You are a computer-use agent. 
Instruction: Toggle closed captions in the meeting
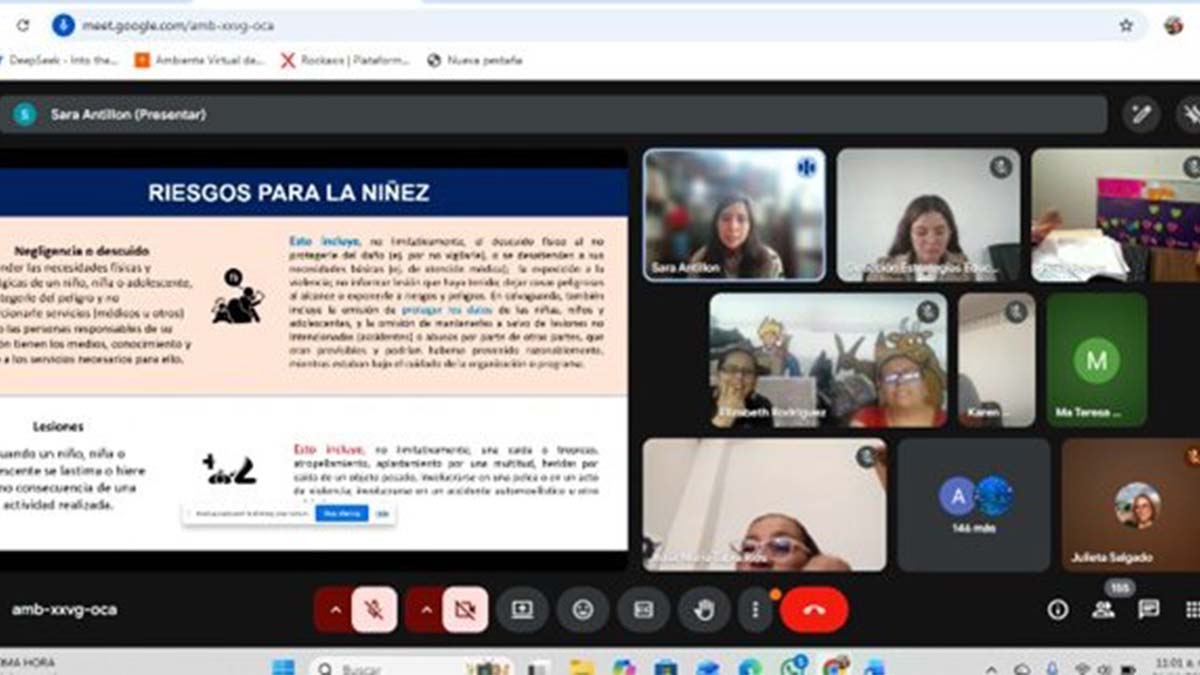(x=643, y=609)
